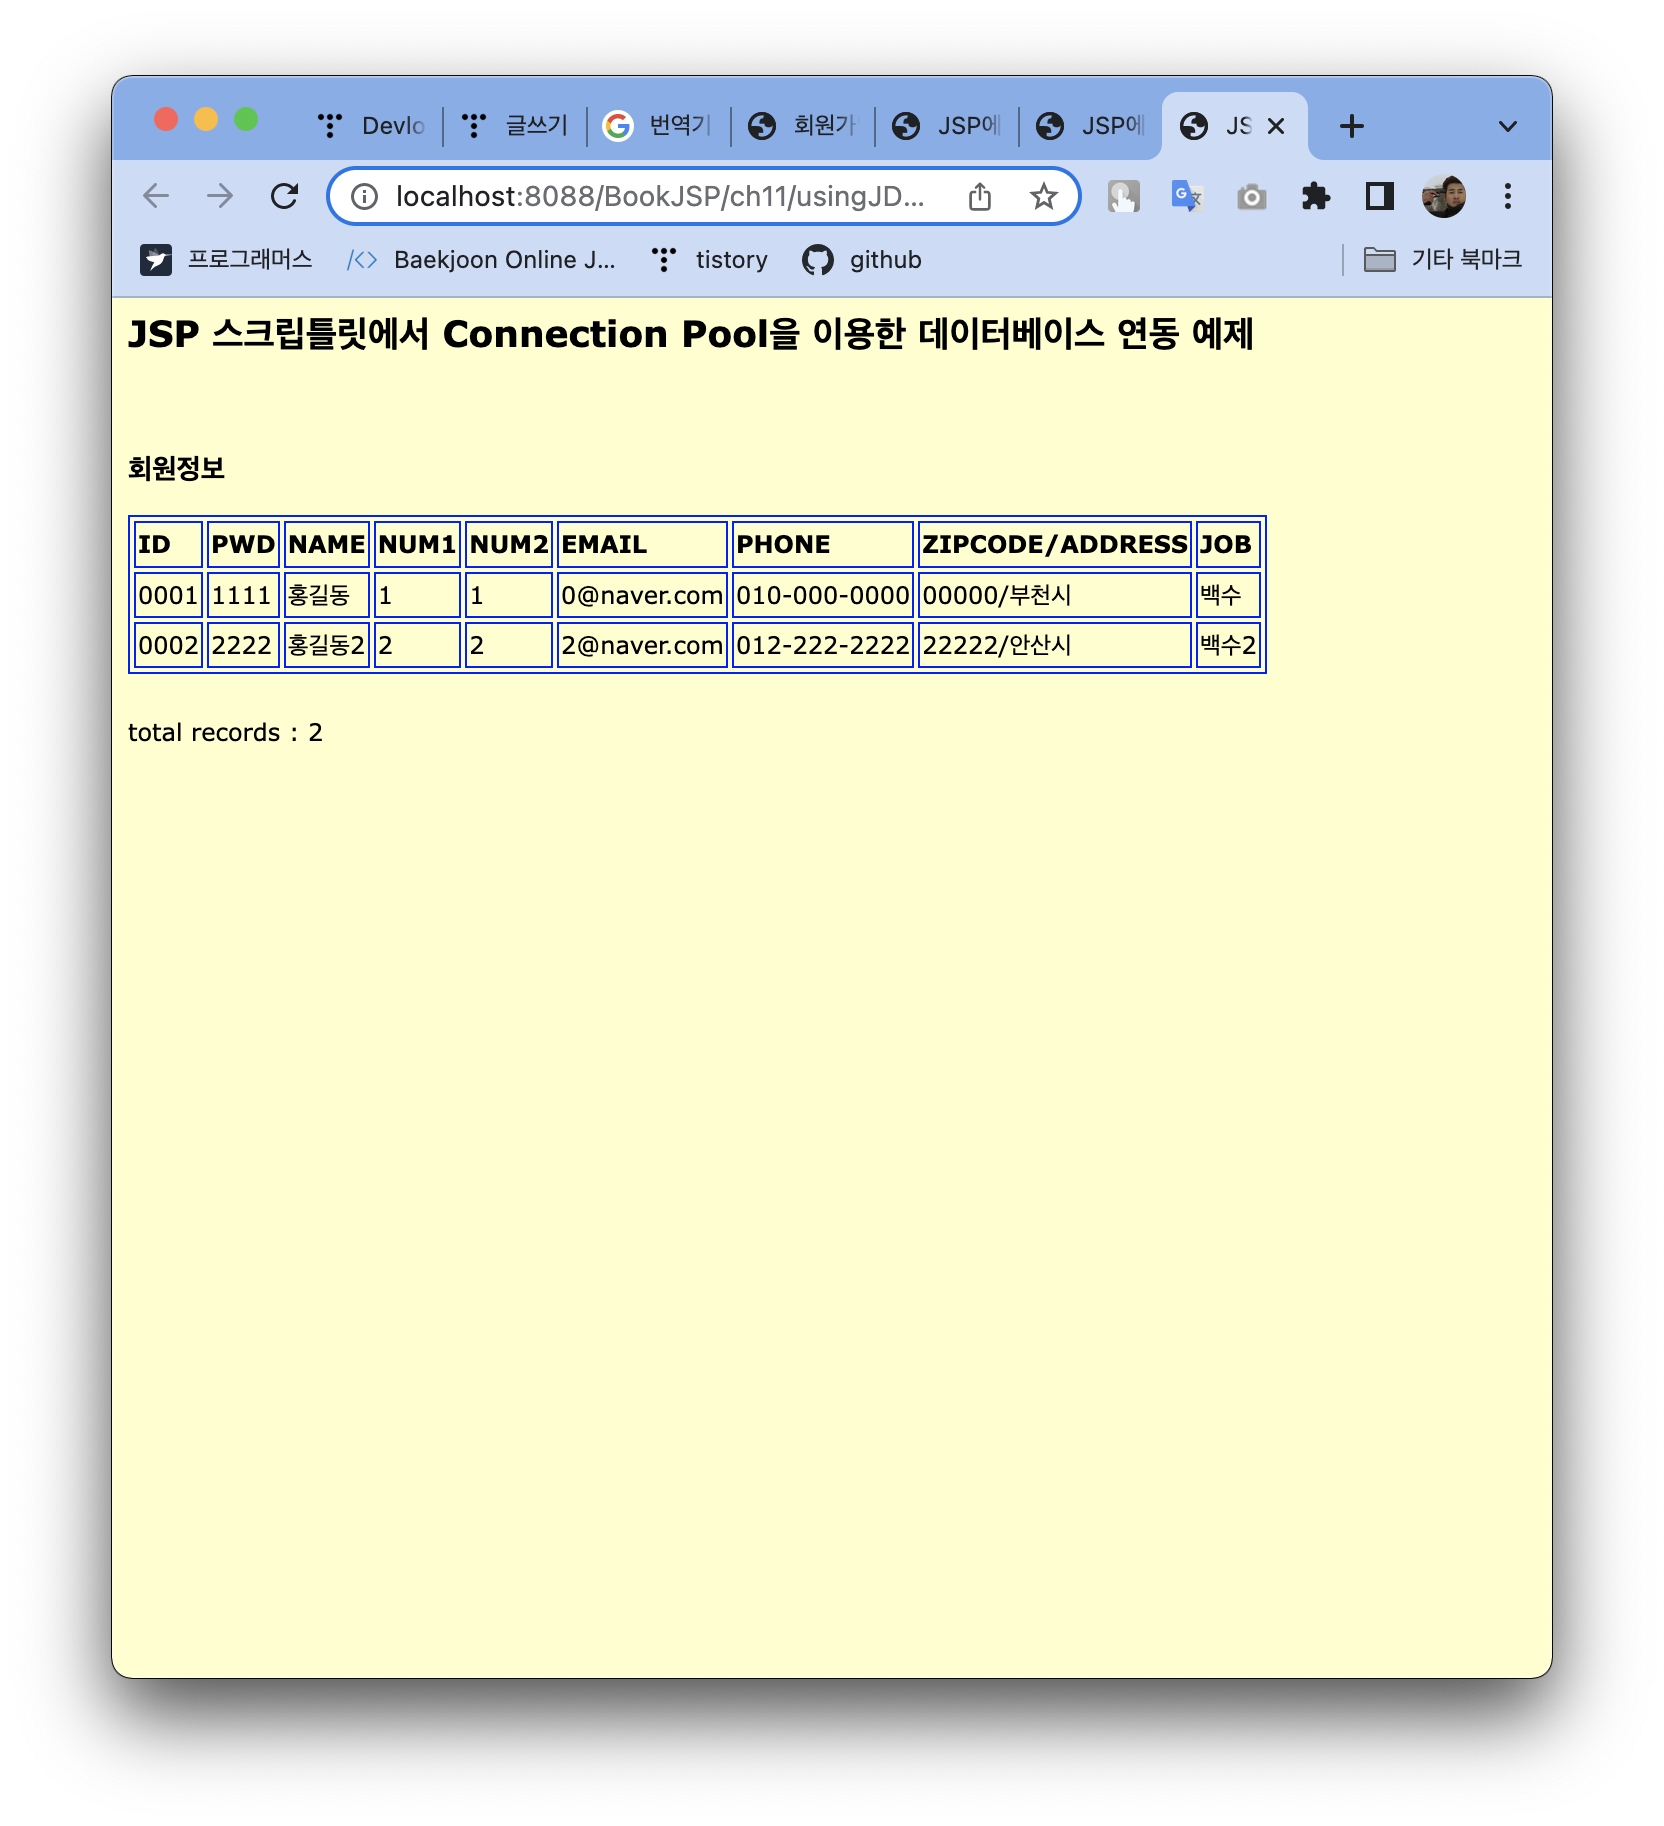
Task: Select the JOB column header
Action: click(1228, 544)
